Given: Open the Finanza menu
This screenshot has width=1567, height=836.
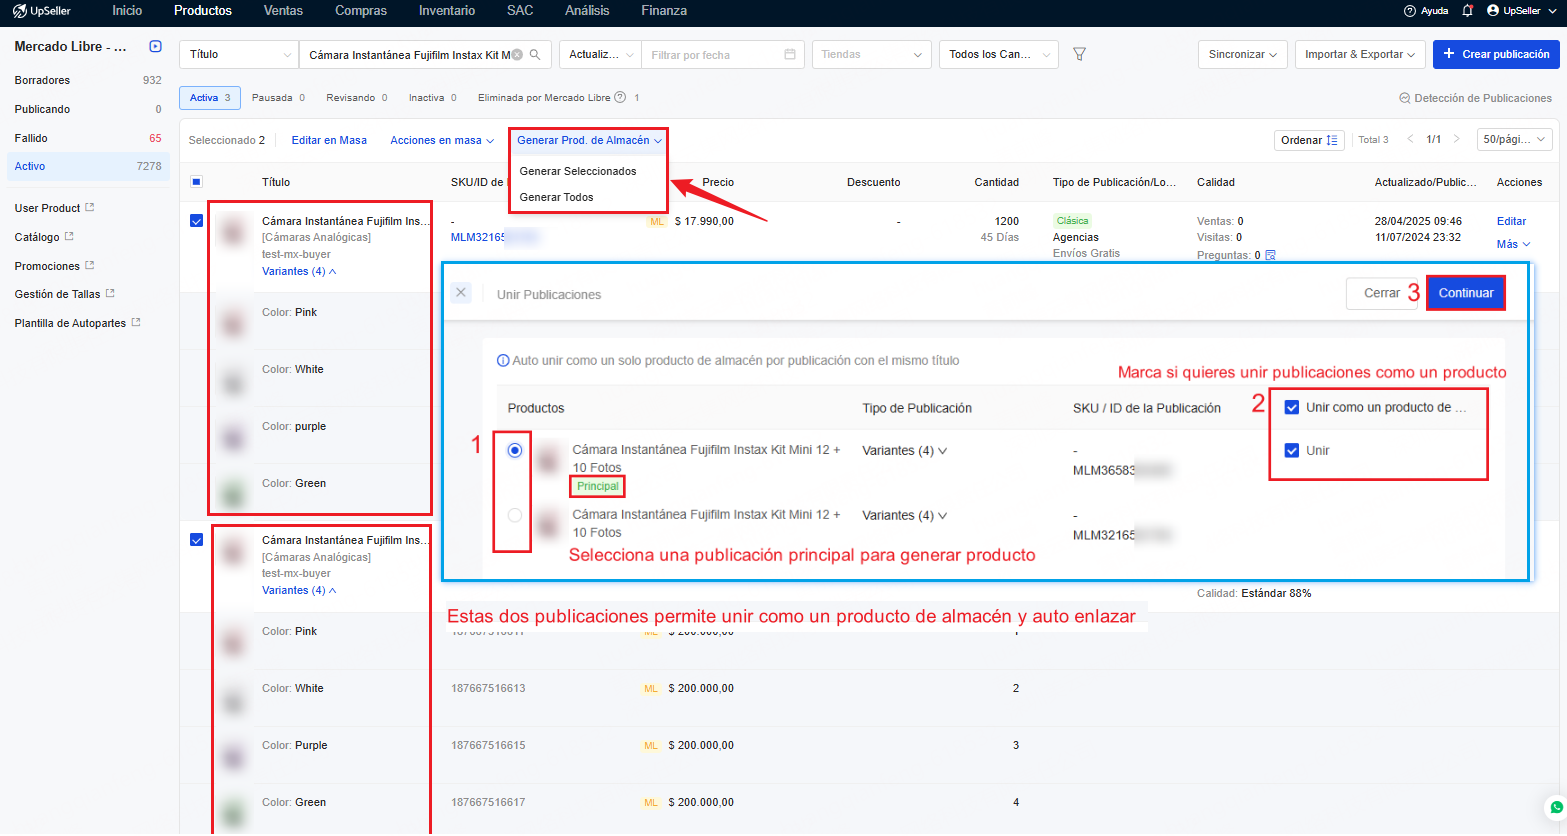Looking at the screenshot, I should (x=664, y=11).
